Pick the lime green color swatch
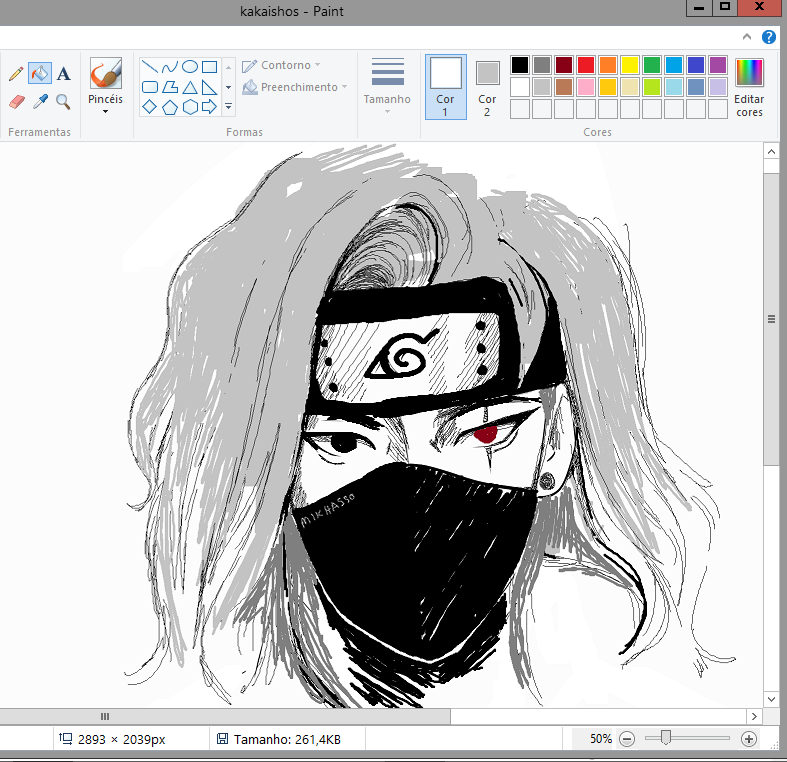Image resolution: width=787 pixels, height=762 pixels. point(652,87)
